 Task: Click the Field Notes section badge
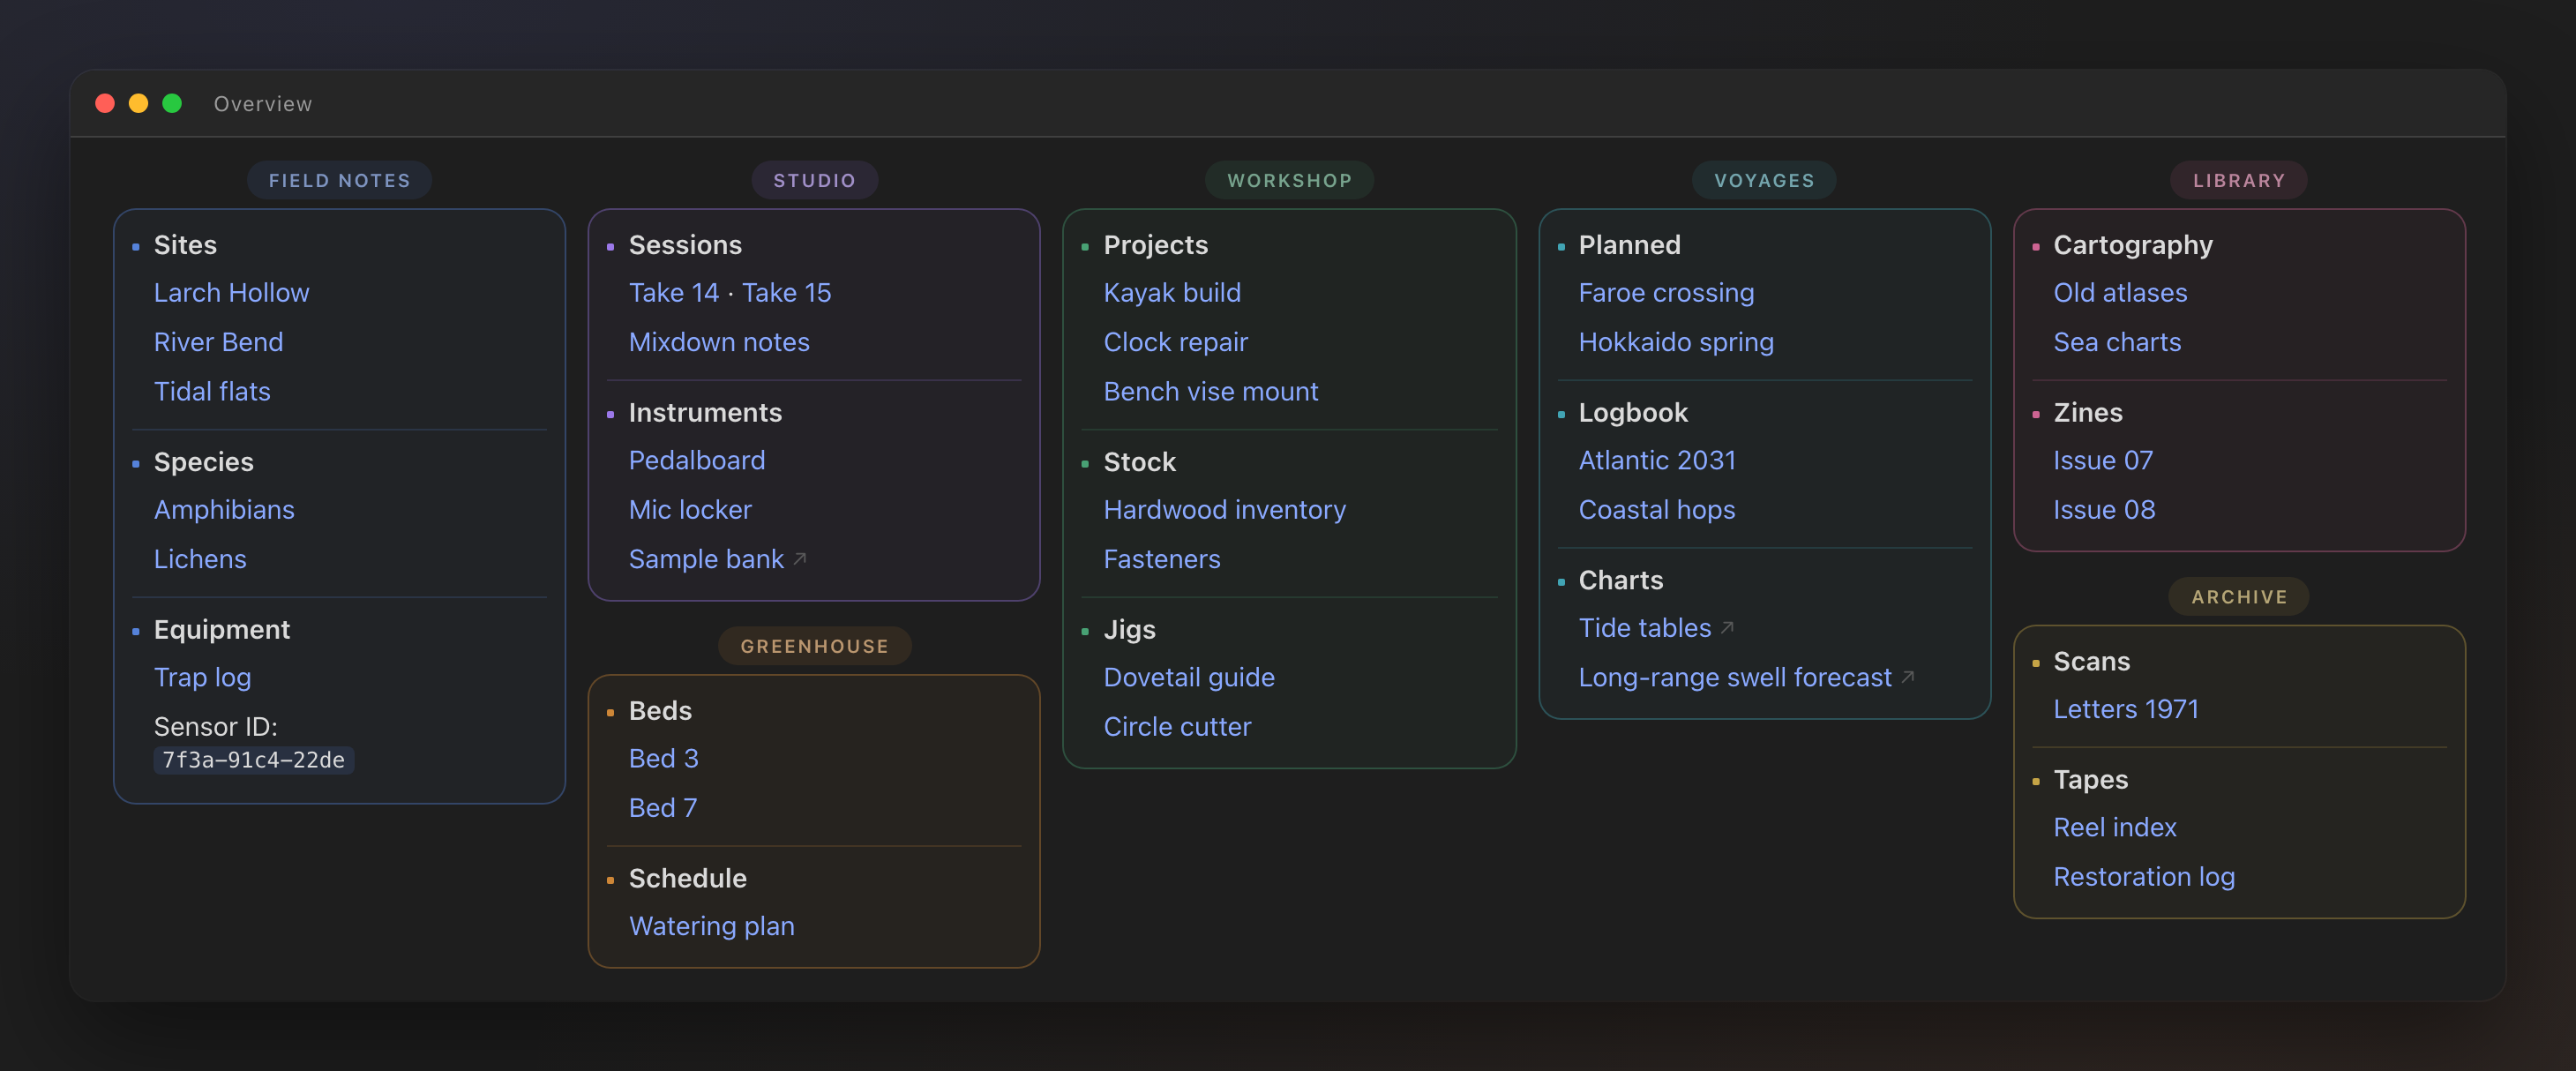click(339, 180)
